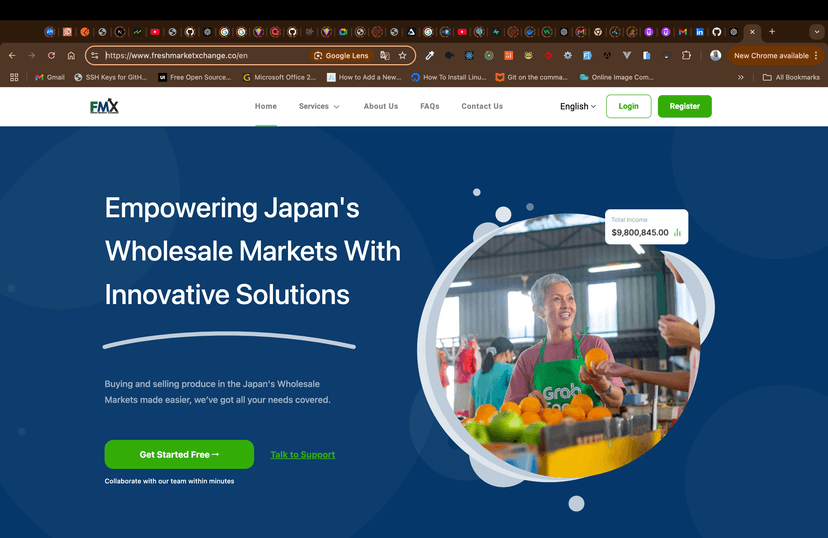Image resolution: width=828 pixels, height=538 pixels.
Task: Click the green bar chart icon
Action: (678, 232)
